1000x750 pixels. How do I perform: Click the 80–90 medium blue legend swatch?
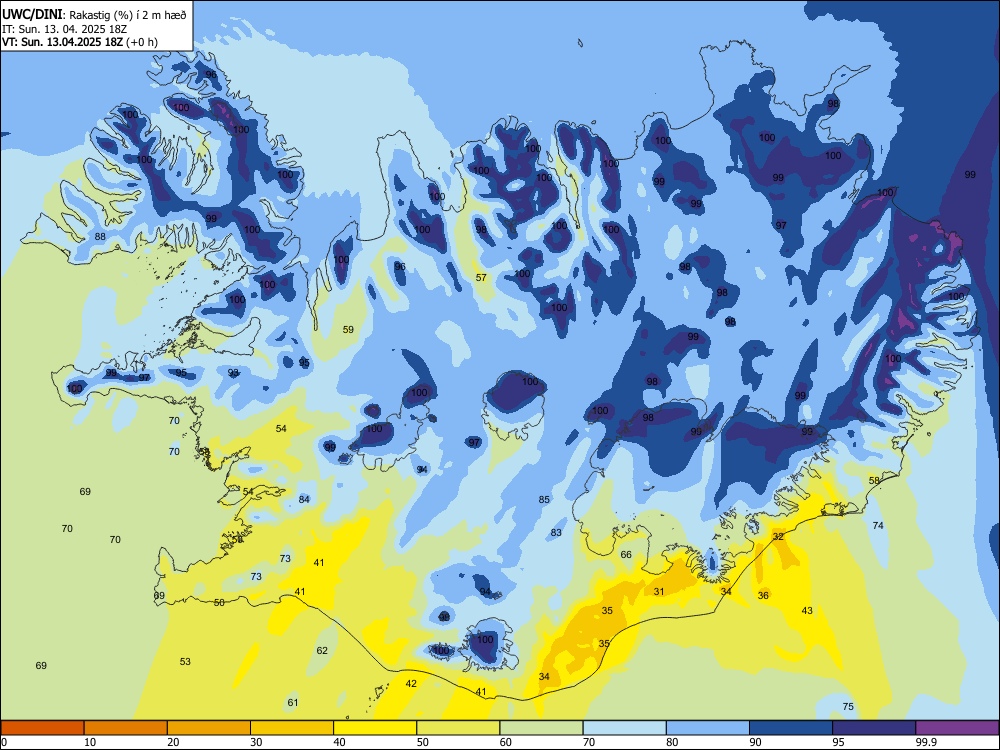click(708, 728)
